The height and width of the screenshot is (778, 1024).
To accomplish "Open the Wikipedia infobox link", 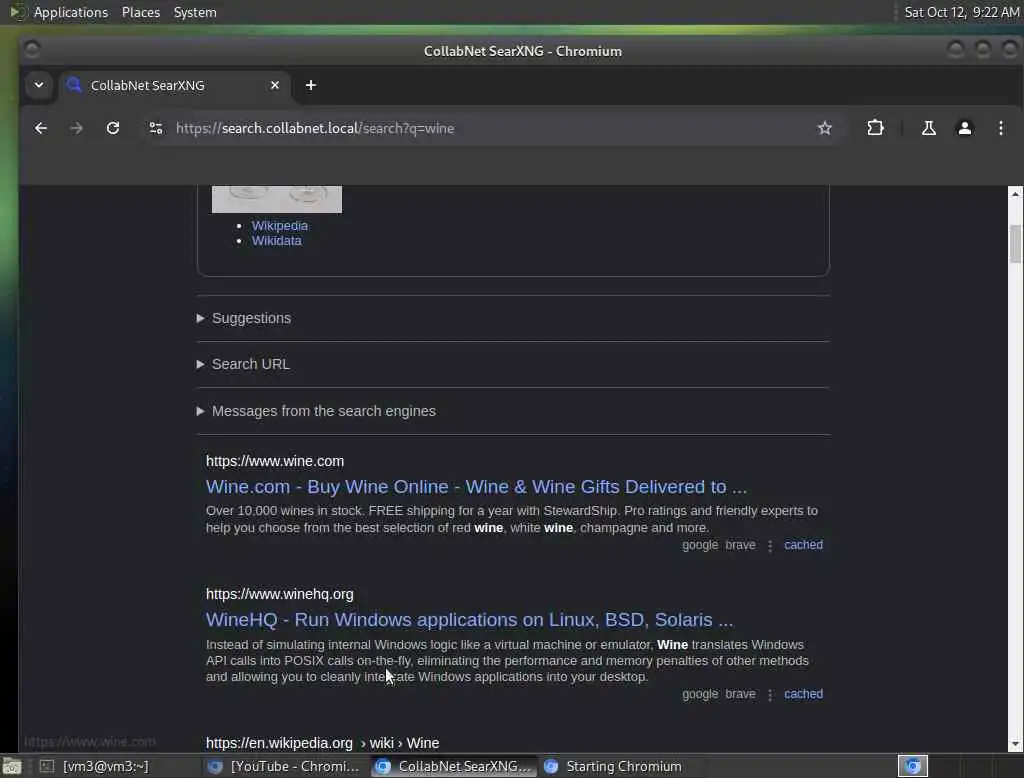I will click(x=280, y=225).
